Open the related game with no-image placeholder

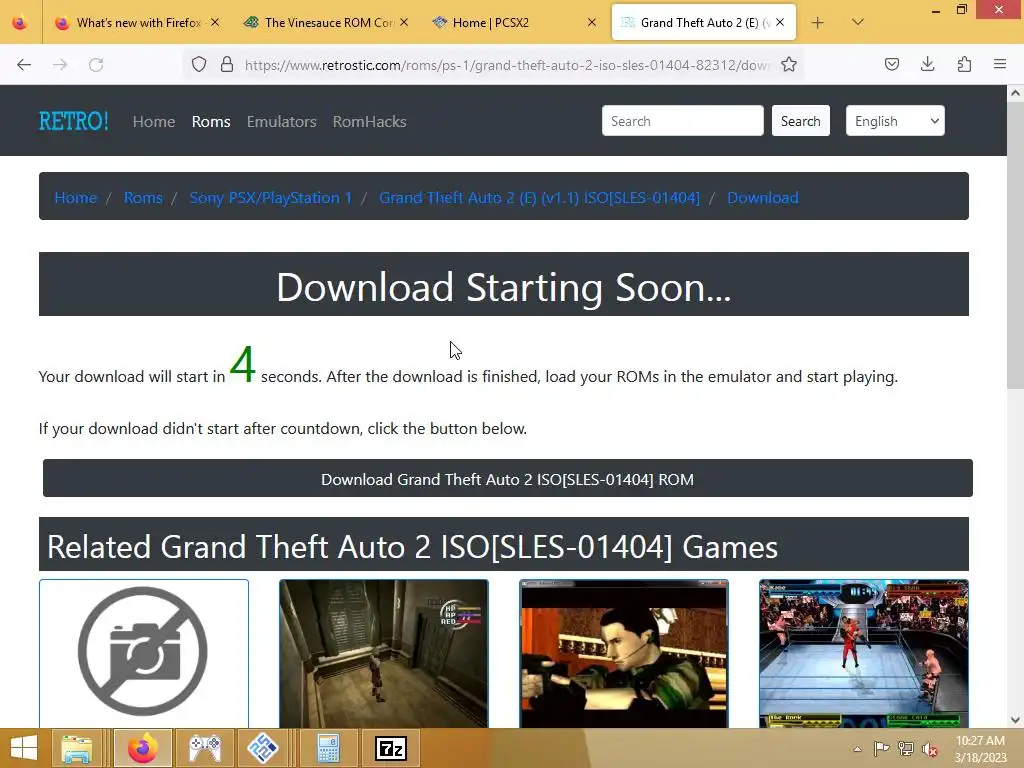pos(144,653)
